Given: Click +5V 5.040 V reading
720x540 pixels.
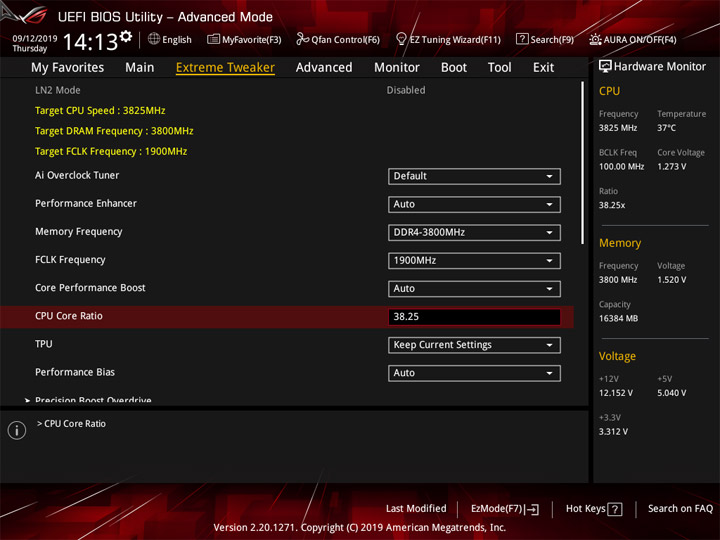Looking at the screenshot, I should click(672, 393).
